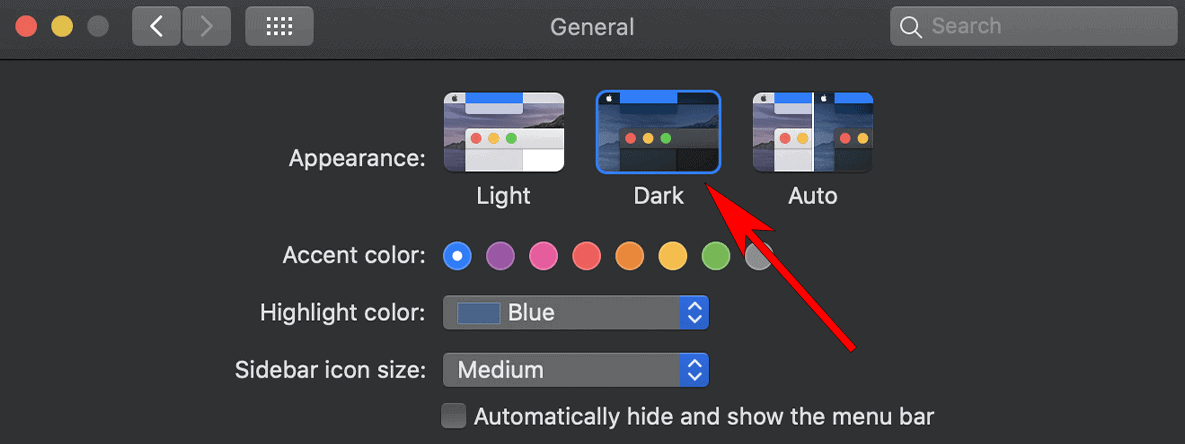Open the Highlight color dropdown
This screenshot has height=444, width=1185.
coord(575,313)
